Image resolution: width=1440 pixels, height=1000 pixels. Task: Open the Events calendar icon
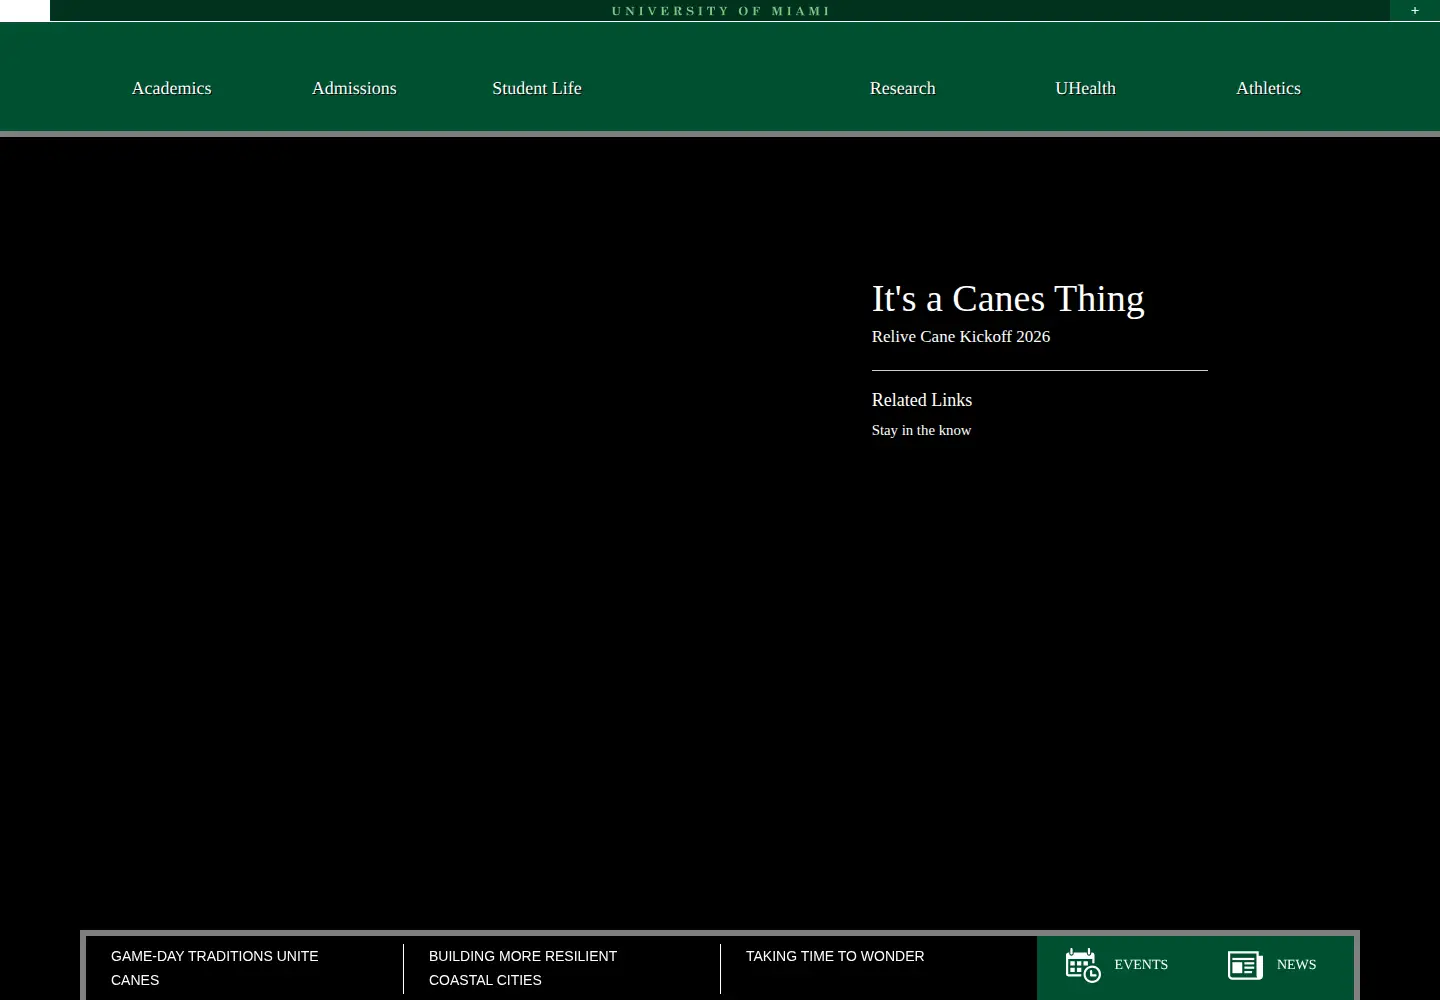[1083, 965]
